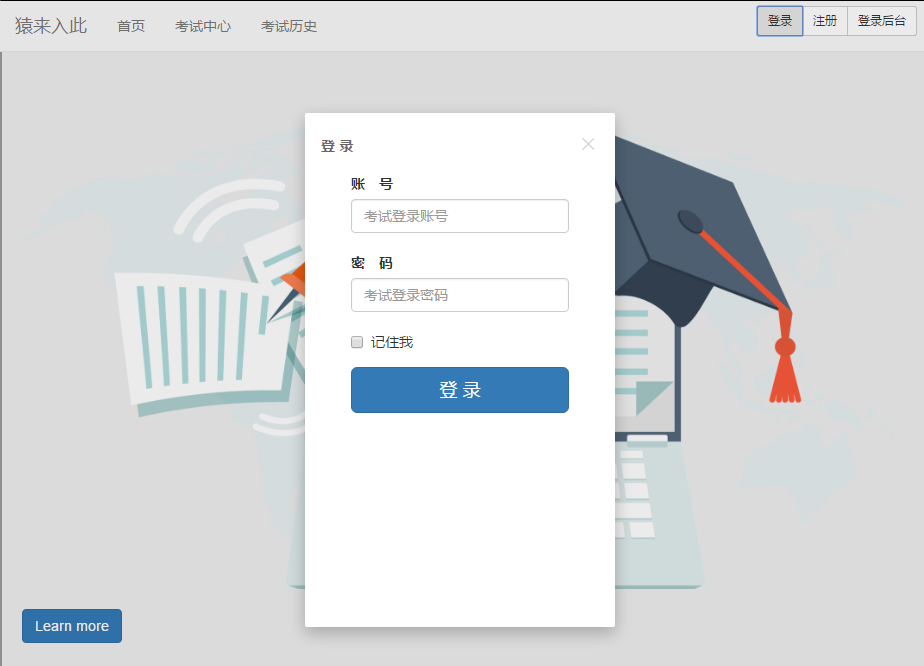Image resolution: width=924 pixels, height=666 pixels.
Task: Close the 登录 dialog with the X
Action: click(588, 144)
